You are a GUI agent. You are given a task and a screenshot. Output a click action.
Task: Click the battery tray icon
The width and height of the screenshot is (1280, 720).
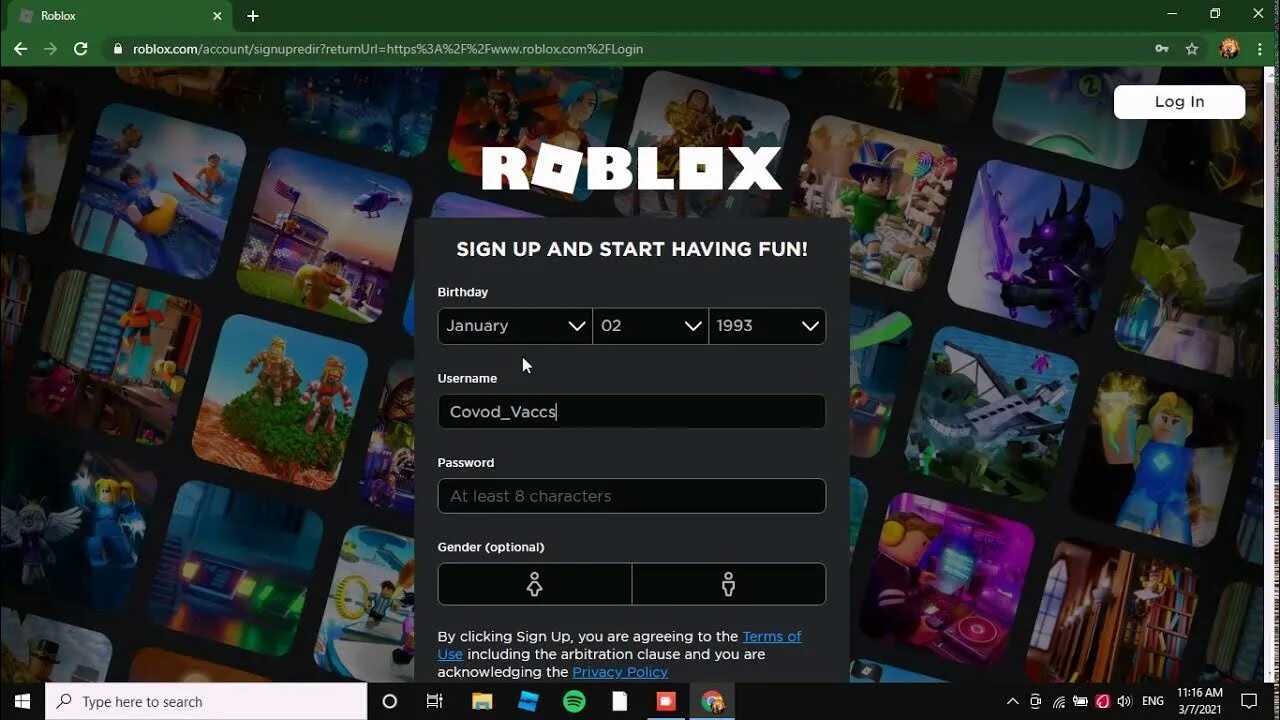point(1080,702)
